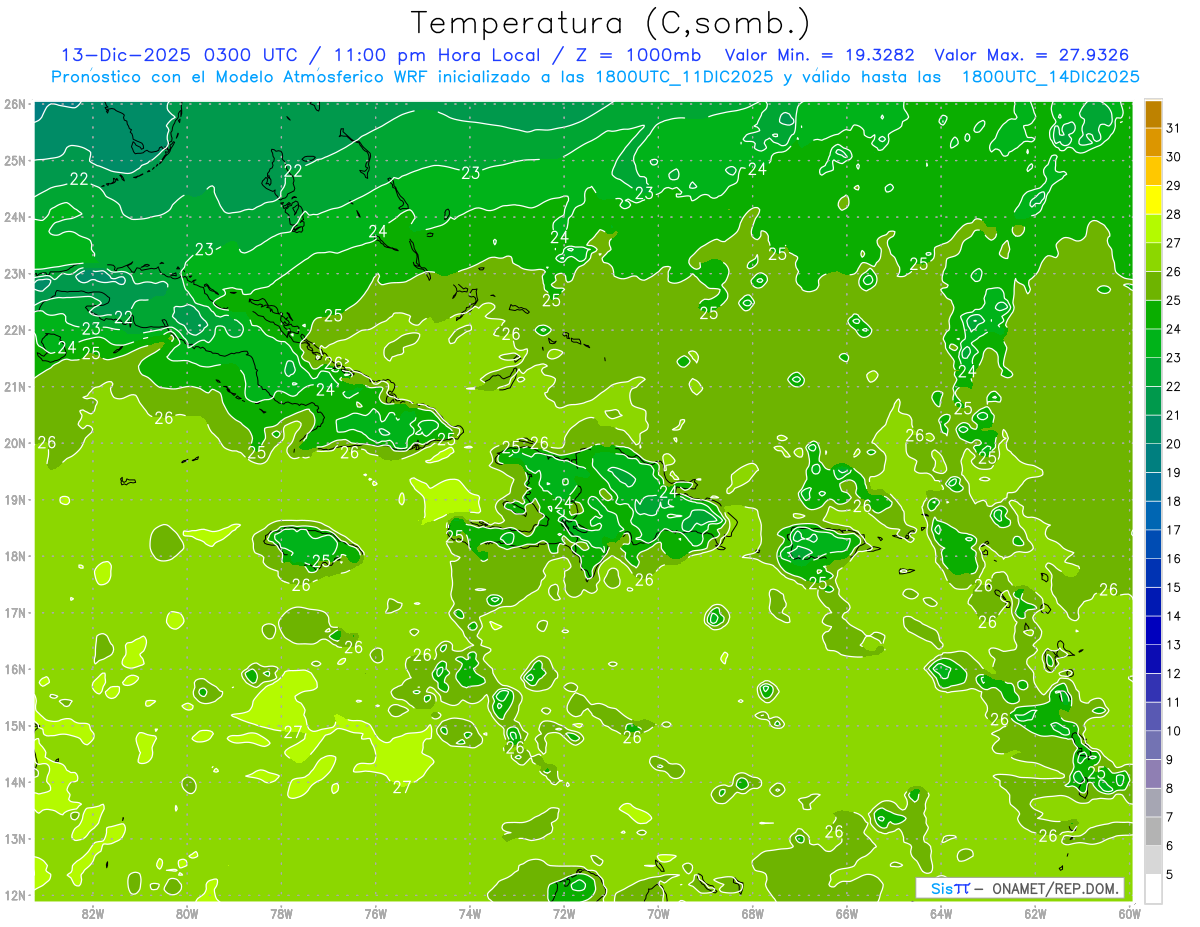Click the 68W longitude axis label

pos(753,914)
